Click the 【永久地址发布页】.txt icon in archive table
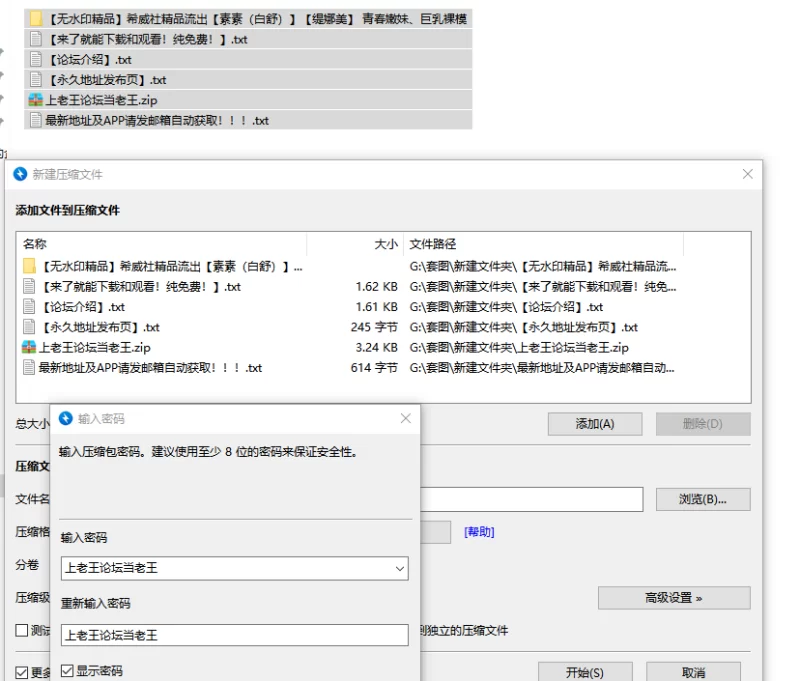Viewport: 800px width, 681px height. point(29,327)
